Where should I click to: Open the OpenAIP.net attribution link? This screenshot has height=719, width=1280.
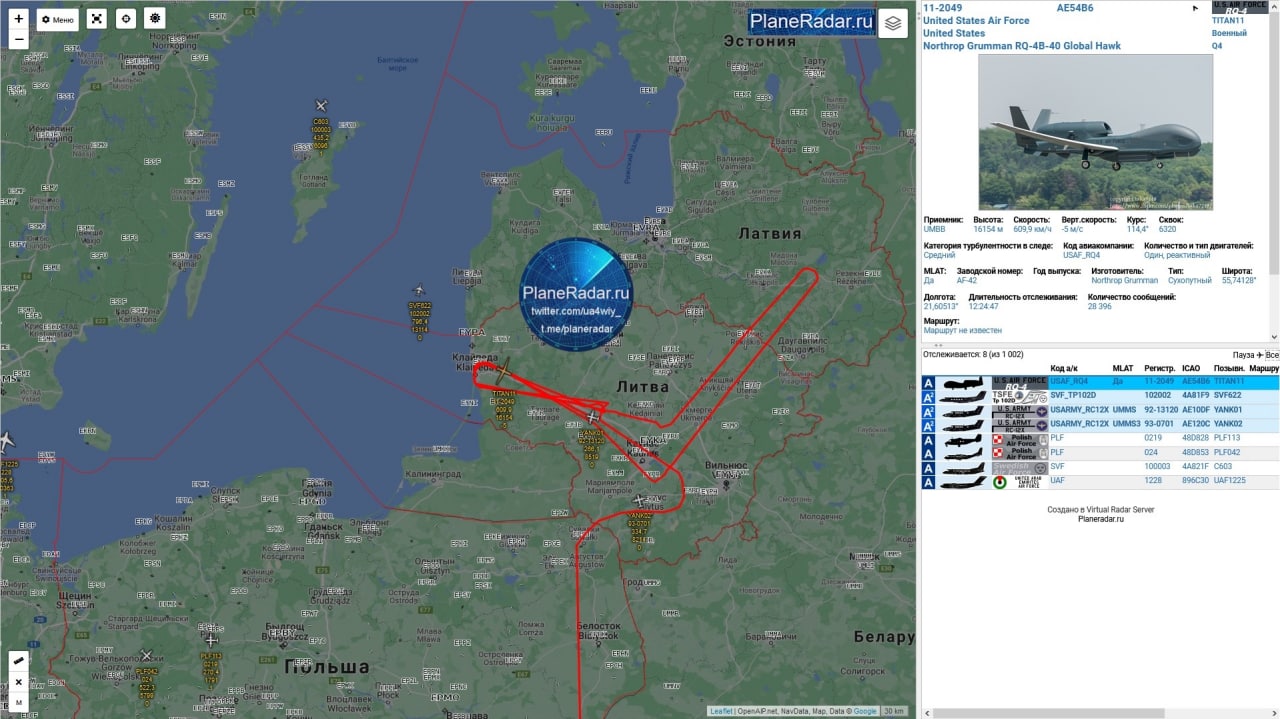pyautogui.click(x=757, y=711)
